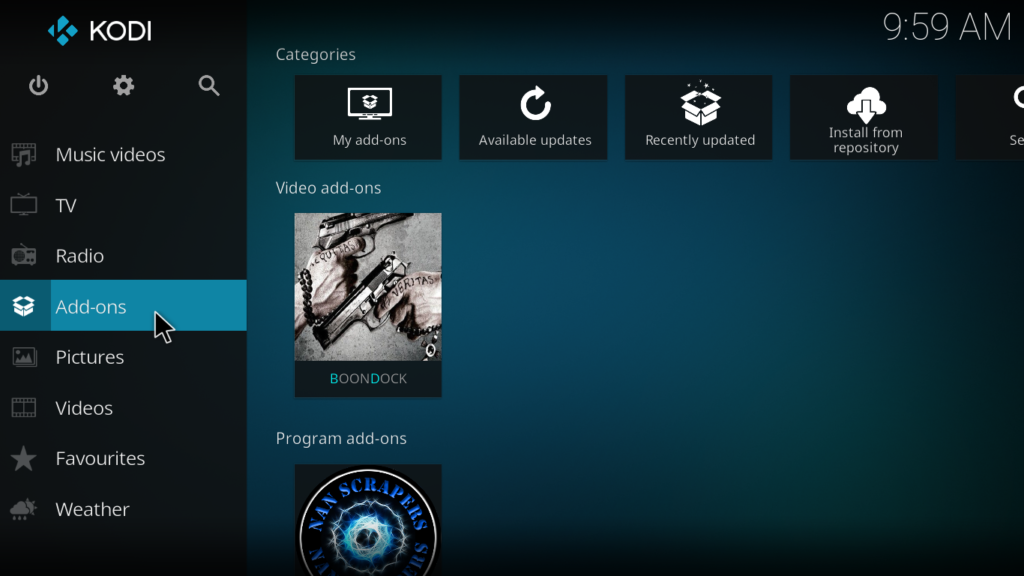The width and height of the screenshot is (1024, 576).
Task: Click the BOONDOCK title label
Action: point(368,379)
